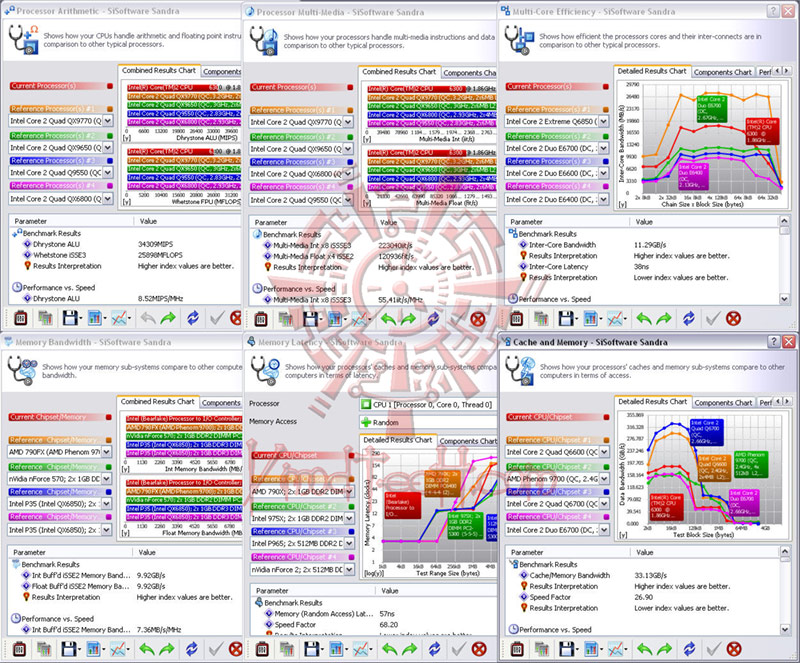Open Random memory access dropdown

pos(428,423)
